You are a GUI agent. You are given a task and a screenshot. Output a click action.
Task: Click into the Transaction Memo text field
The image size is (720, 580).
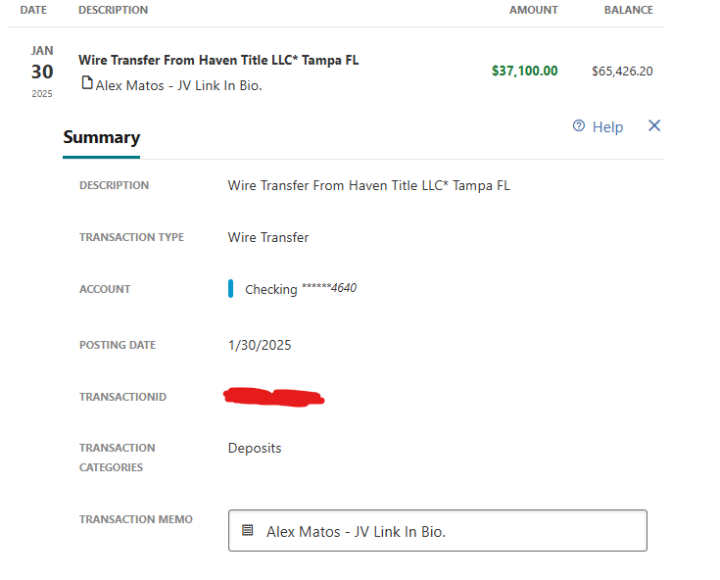click(x=450, y=531)
